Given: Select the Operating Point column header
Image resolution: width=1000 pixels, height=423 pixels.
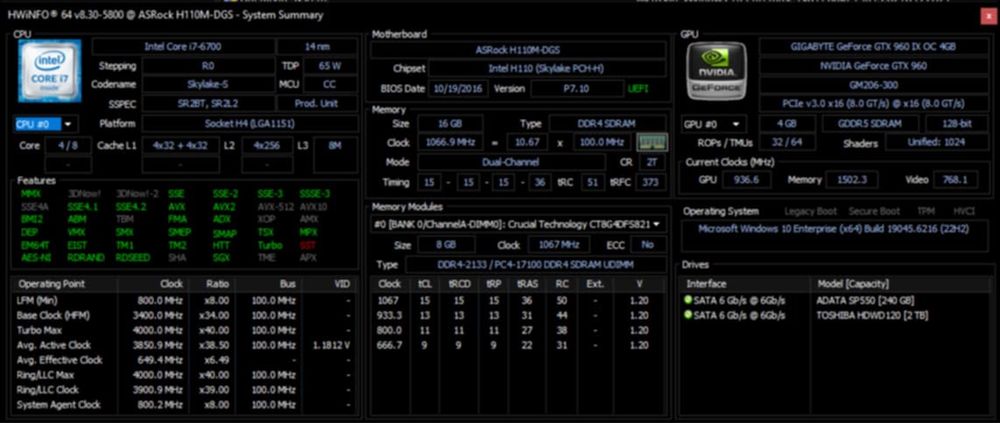Looking at the screenshot, I should (64, 284).
